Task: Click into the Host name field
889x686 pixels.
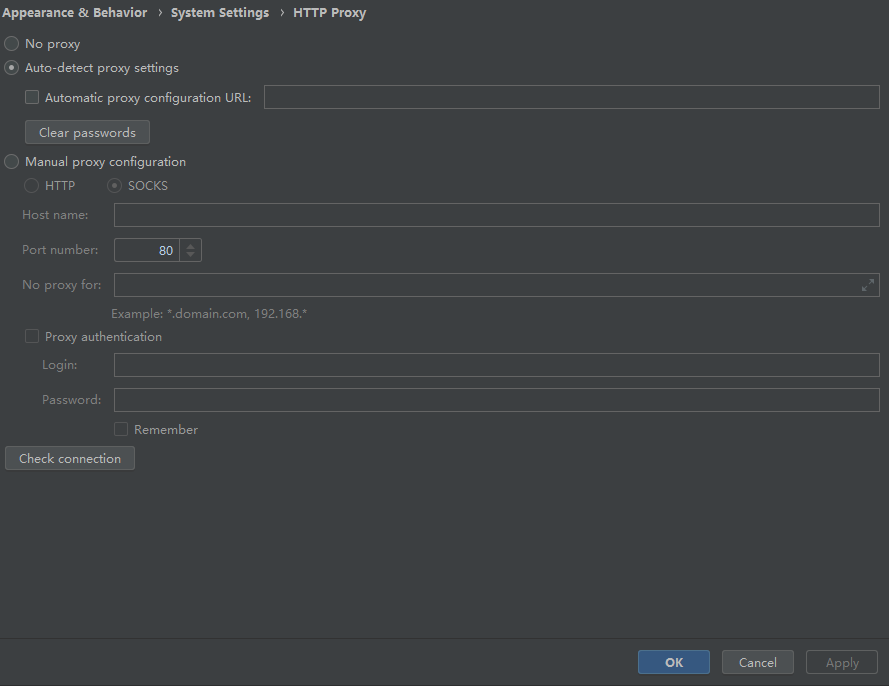Action: (x=497, y=215)
